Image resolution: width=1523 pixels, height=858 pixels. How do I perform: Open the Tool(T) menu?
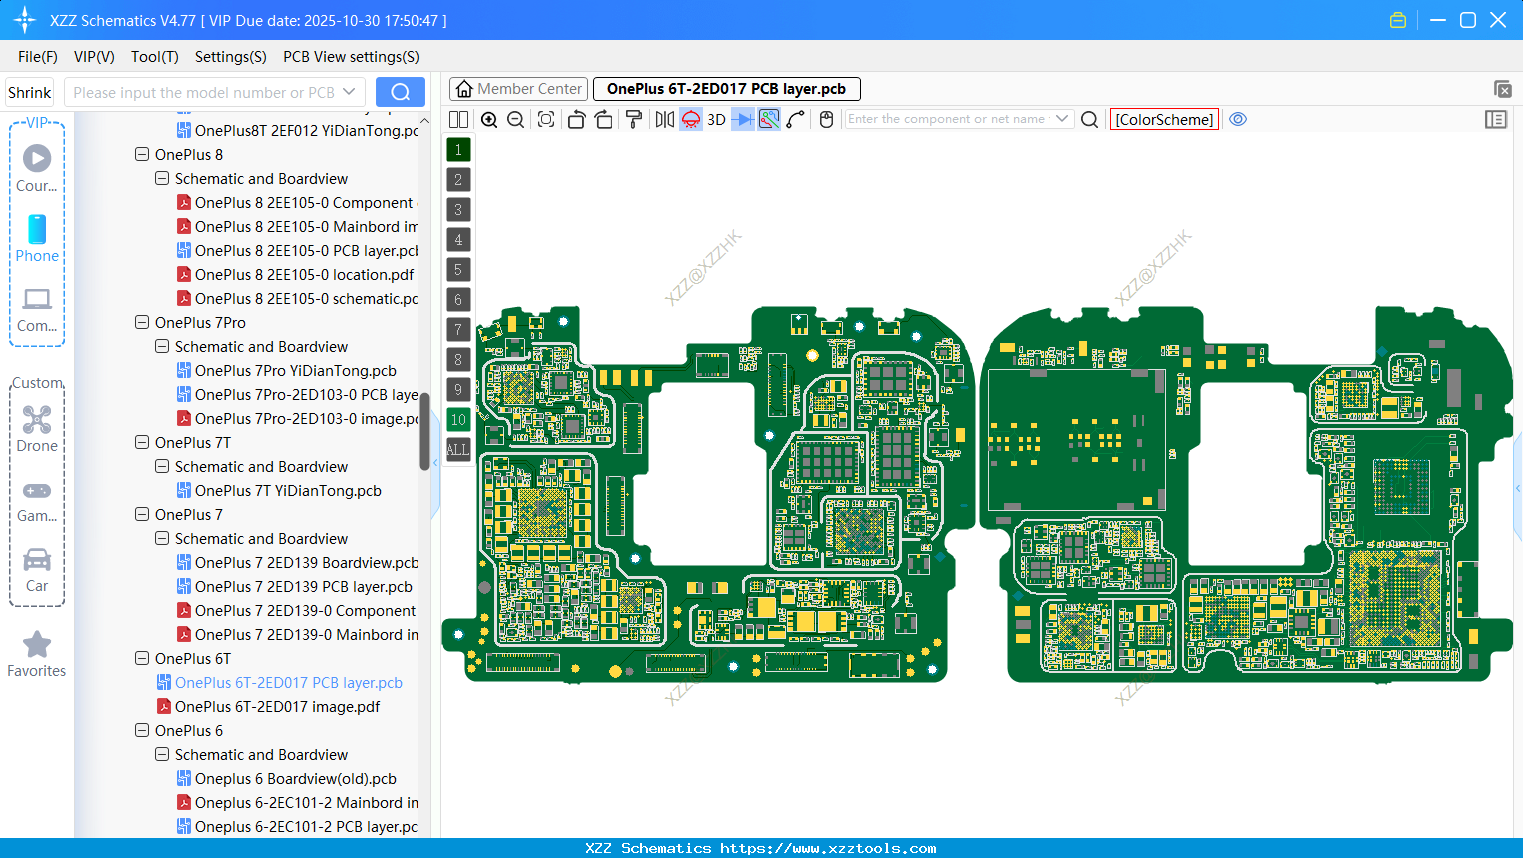coord(154,57)
